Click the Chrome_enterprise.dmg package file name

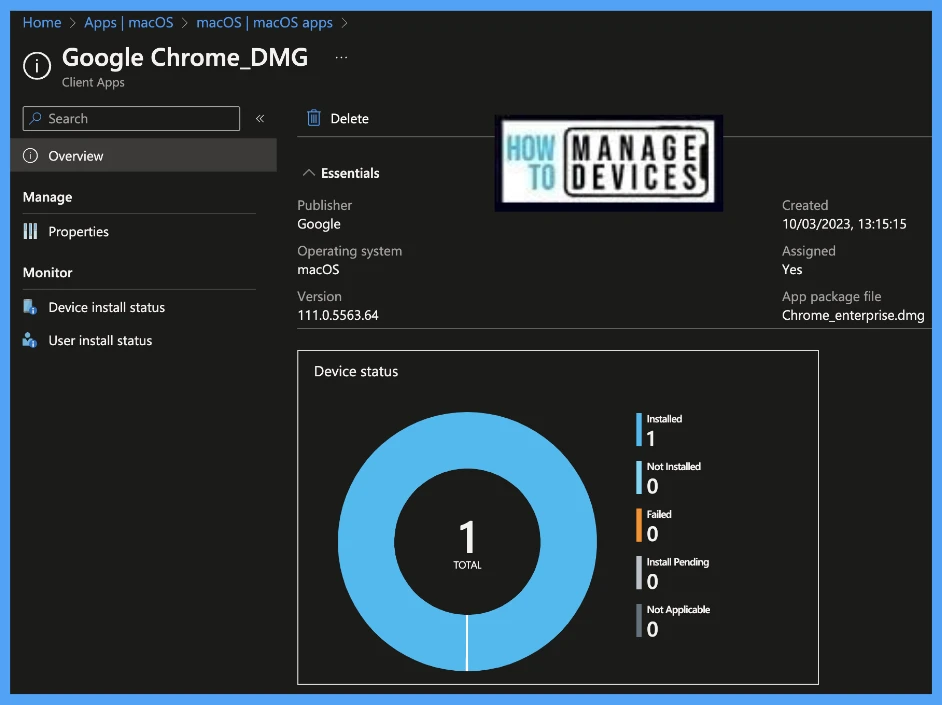pyautogui.click(x=853, y=315)
